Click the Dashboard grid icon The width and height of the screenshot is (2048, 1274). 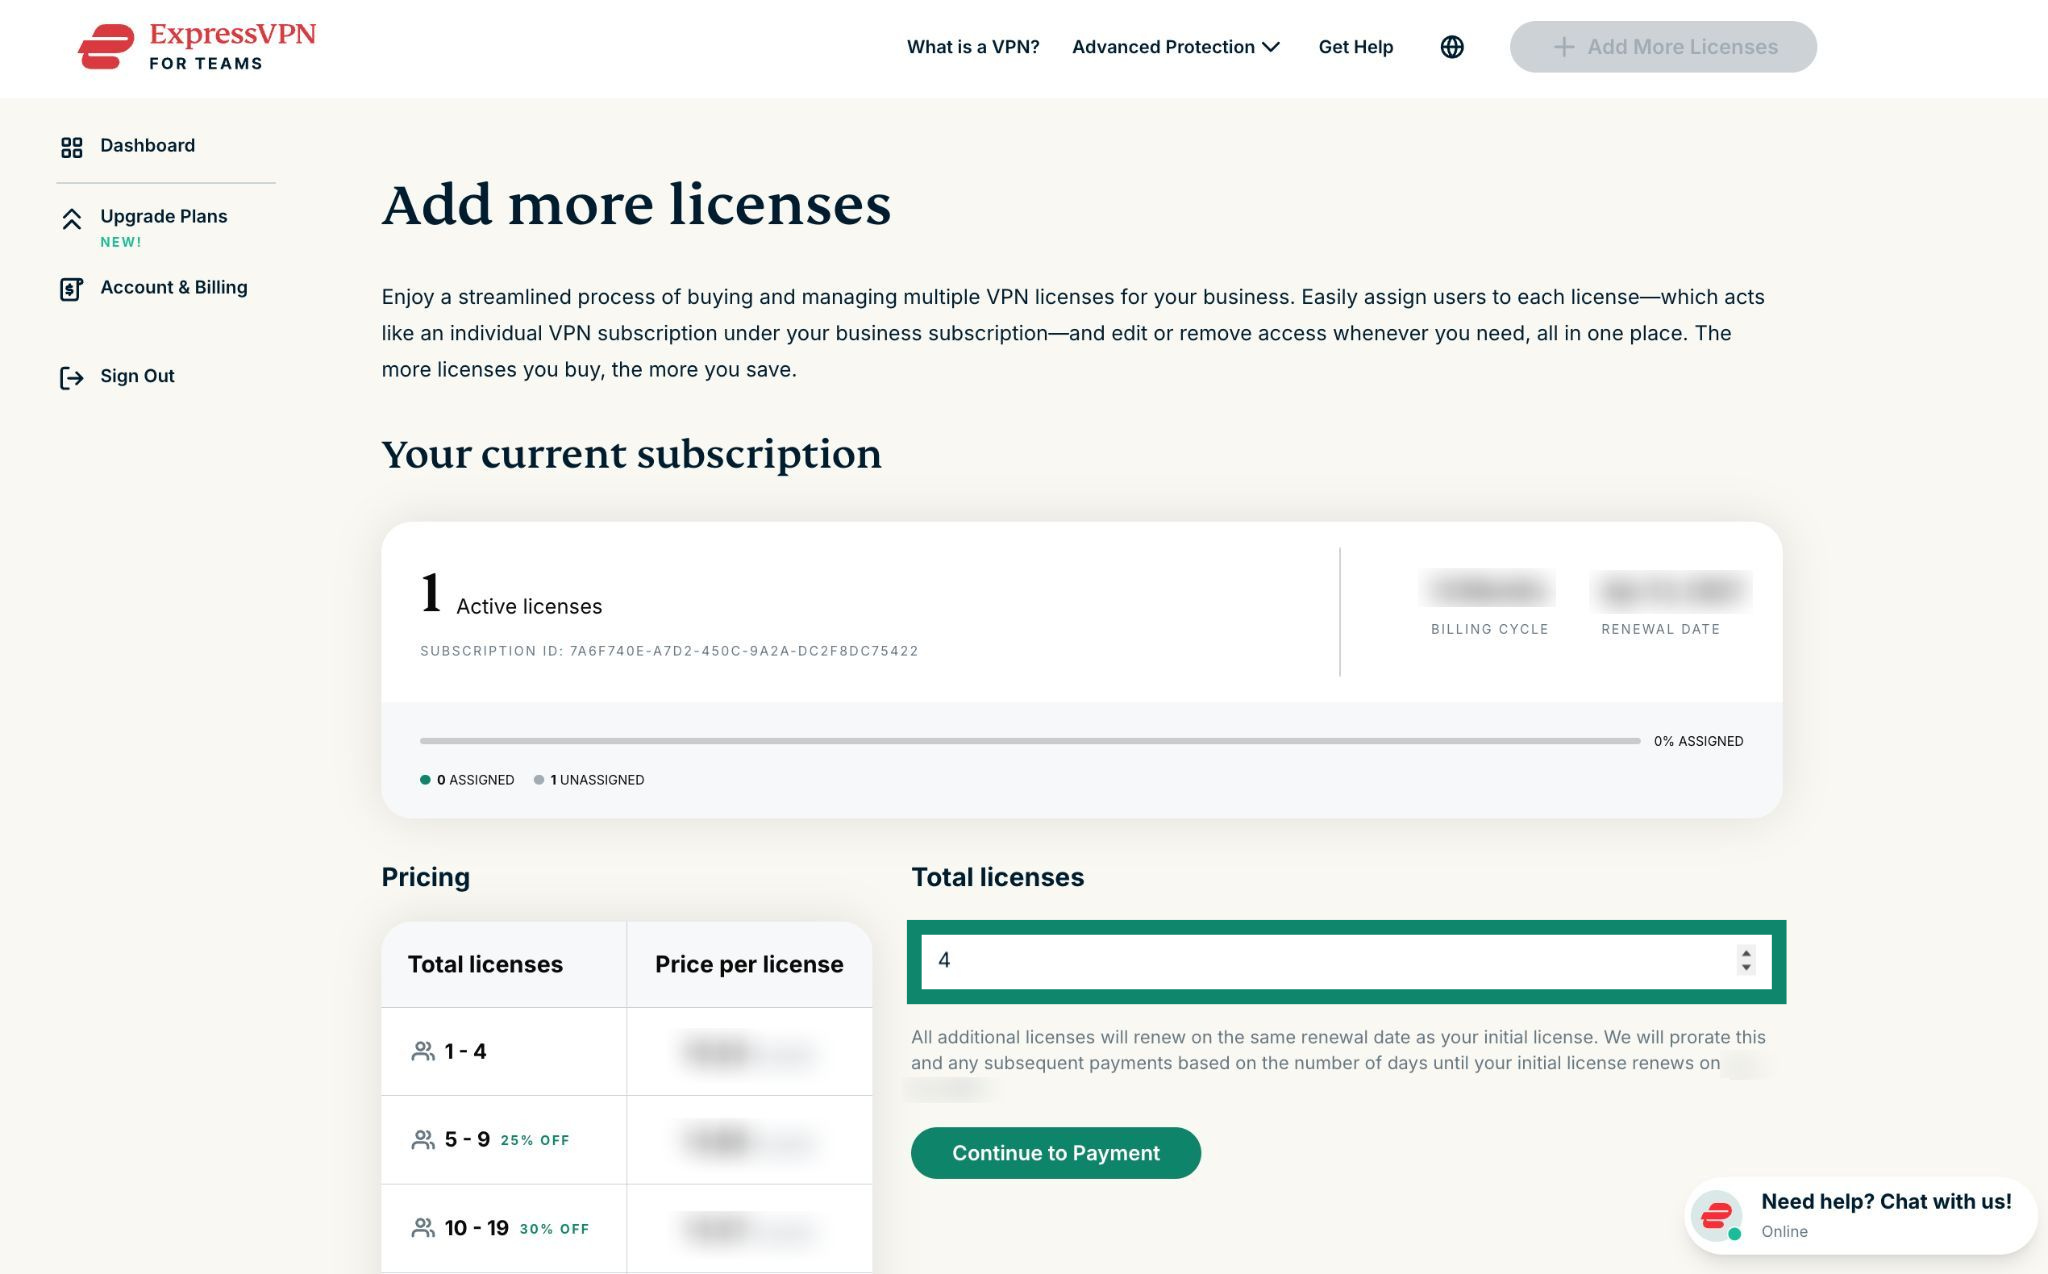(71, 147)
